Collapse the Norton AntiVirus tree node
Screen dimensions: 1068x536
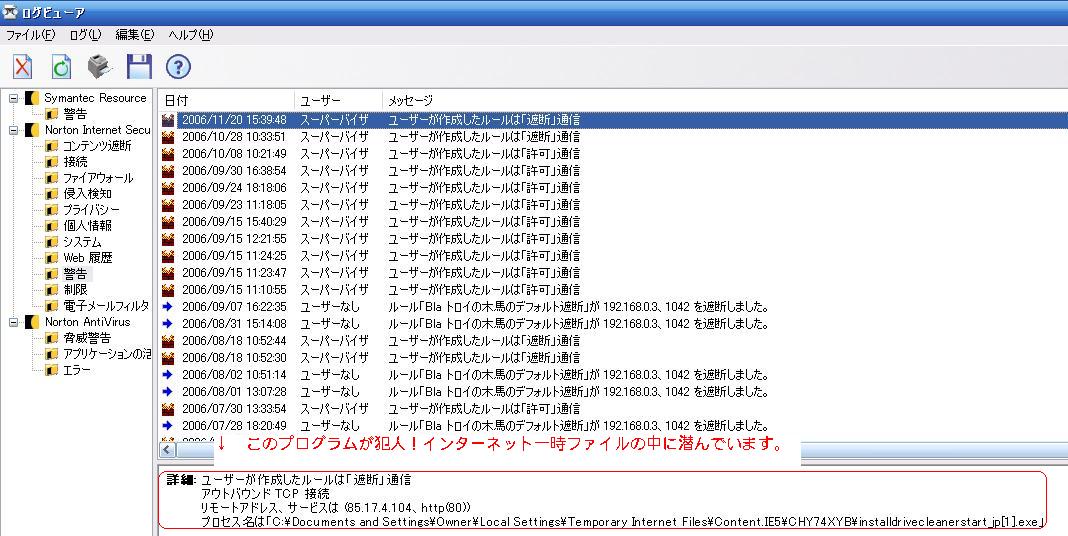pyautogui.click(x=13, y=321)
